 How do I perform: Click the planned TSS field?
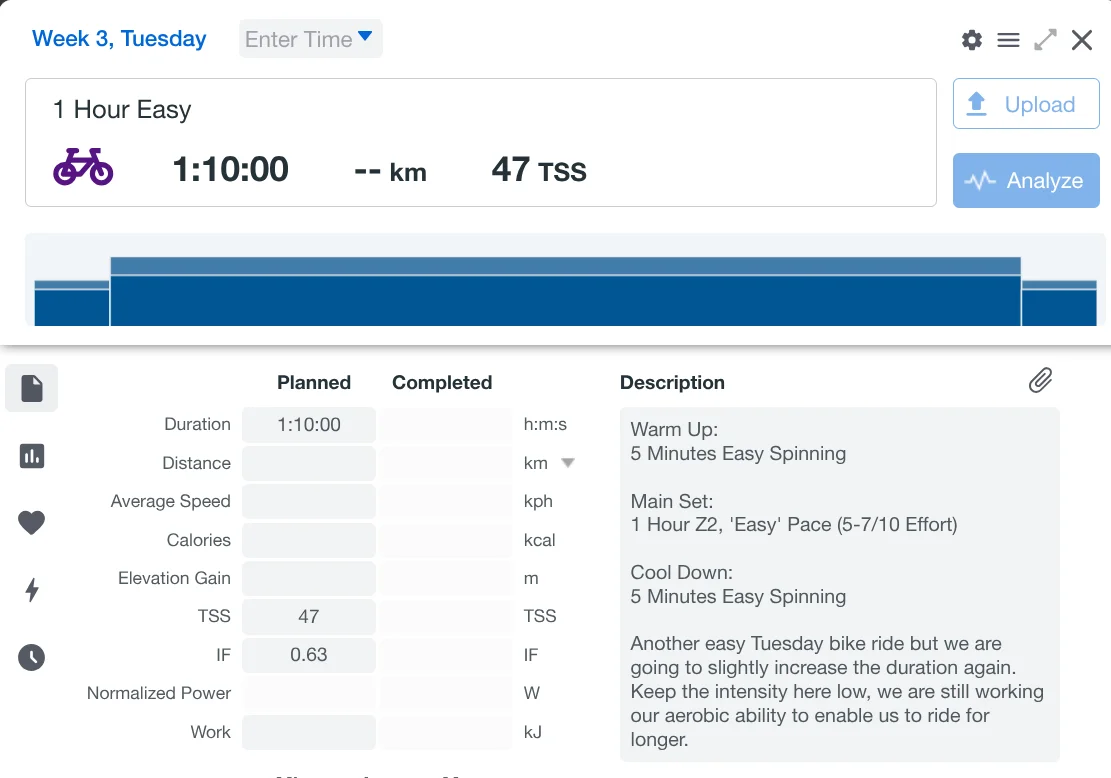[x=309, y=617]
